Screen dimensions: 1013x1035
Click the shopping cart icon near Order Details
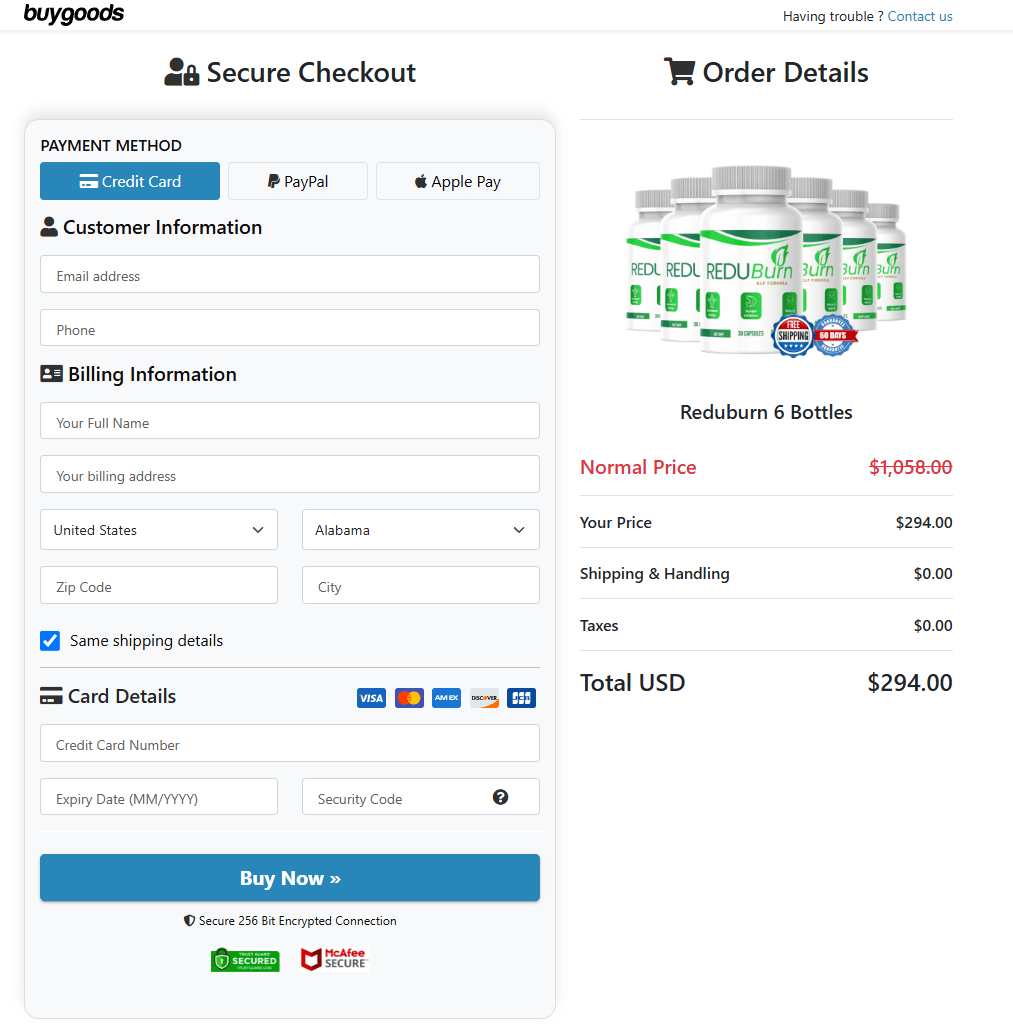click(x=681, y=71)
